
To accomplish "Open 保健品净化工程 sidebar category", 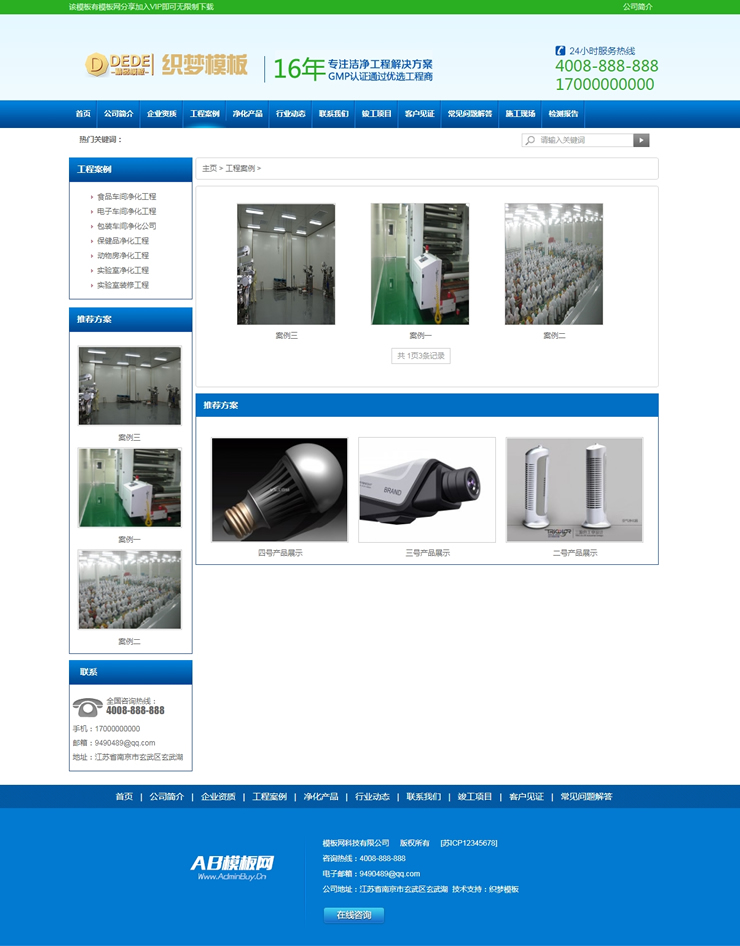I will [122, 241].
